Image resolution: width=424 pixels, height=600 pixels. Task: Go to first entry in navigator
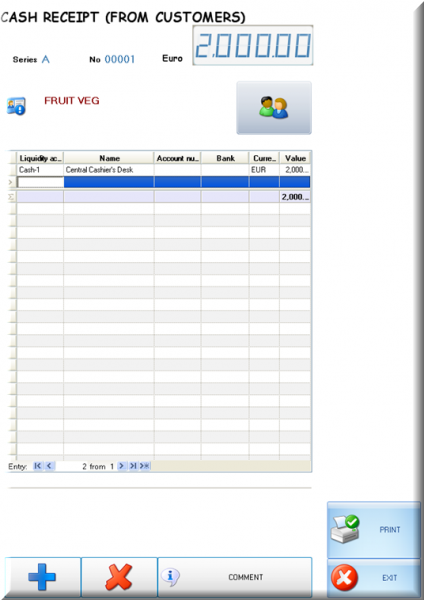coord(38,466)
